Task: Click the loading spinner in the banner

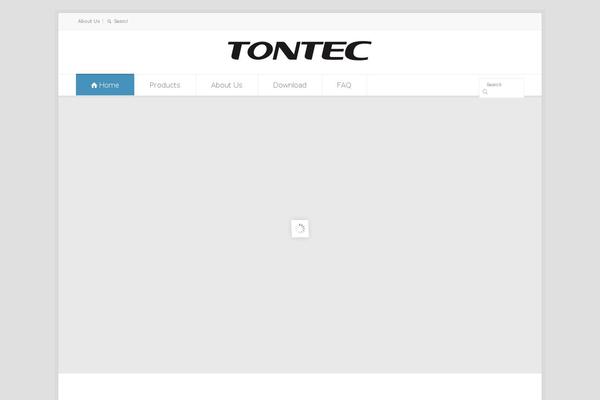Action: point(300,229)
